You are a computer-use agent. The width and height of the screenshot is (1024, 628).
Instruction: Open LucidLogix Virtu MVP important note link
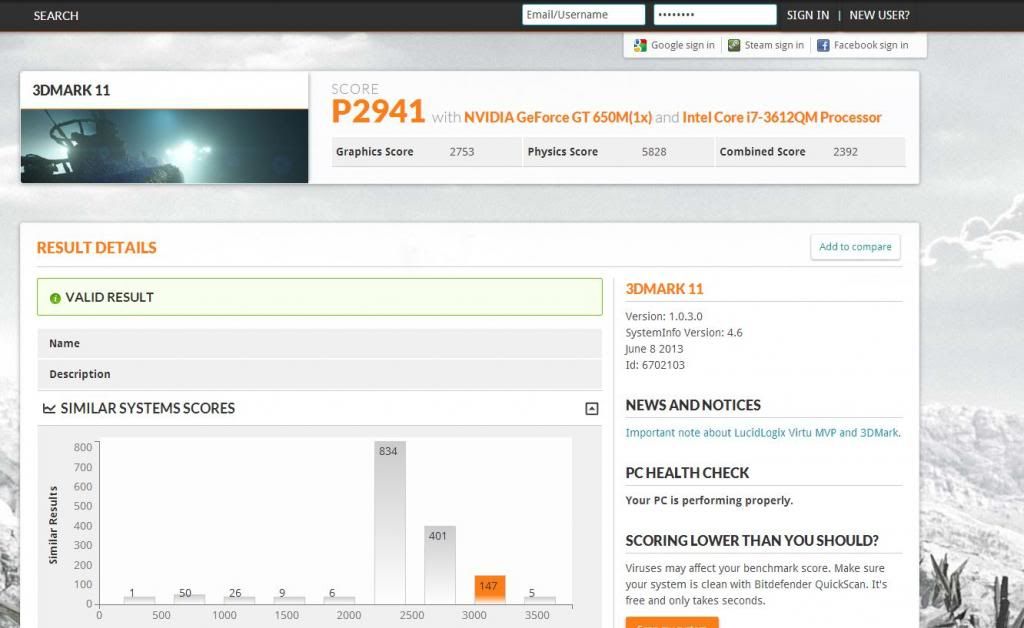[x=763, y=433]
